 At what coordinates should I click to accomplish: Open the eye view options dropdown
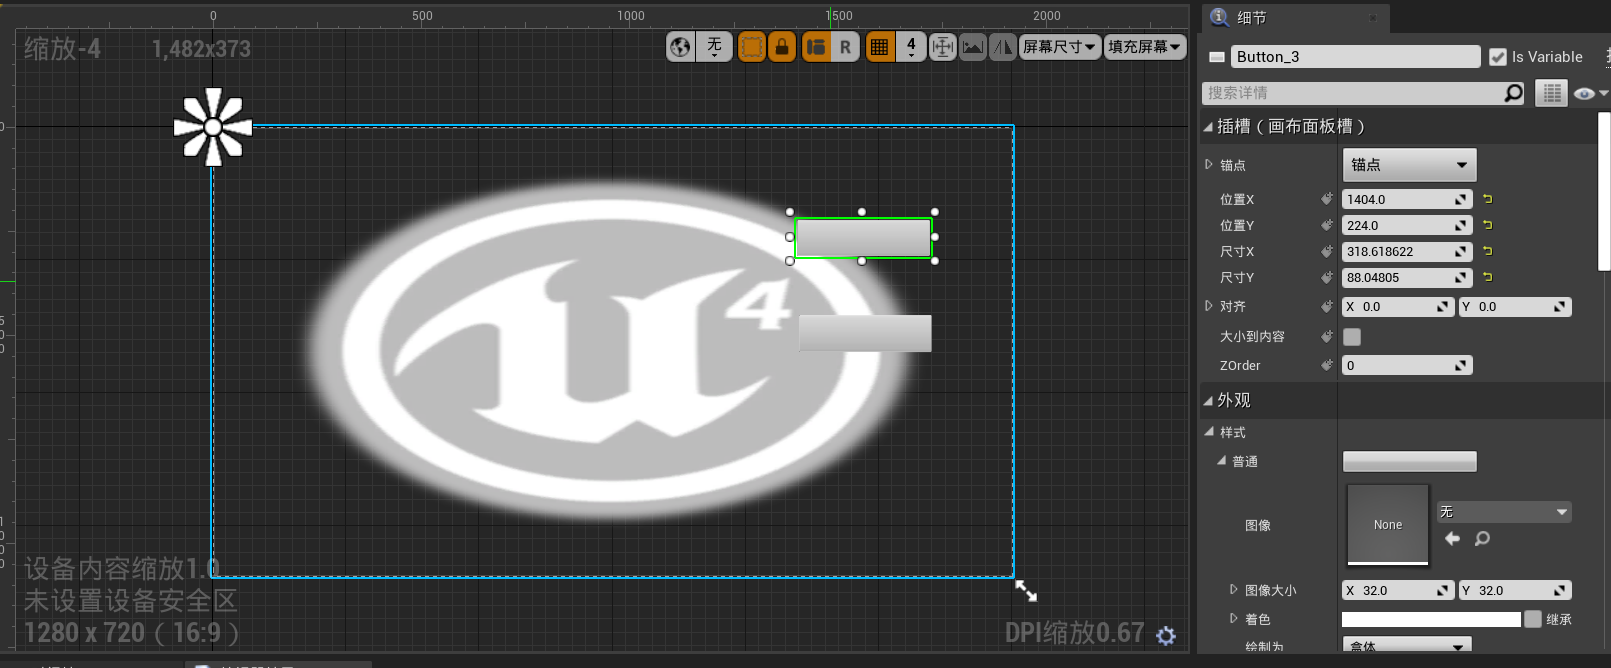1590,93
